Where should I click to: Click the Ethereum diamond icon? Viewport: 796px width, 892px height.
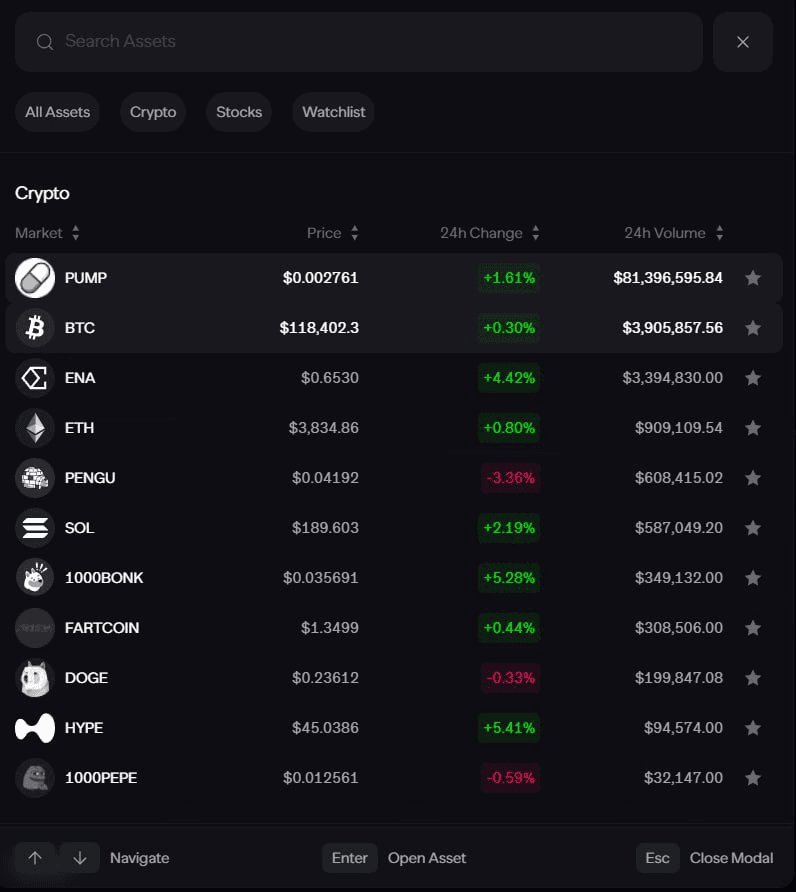coord(35,428)
